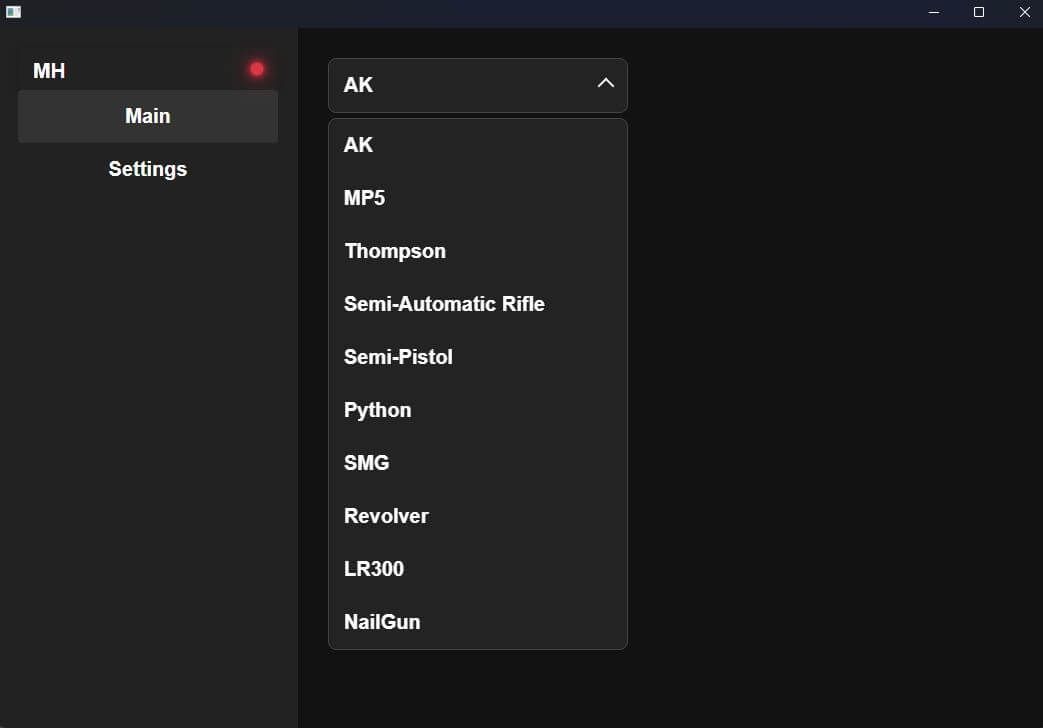Close the application window
The image size is (1043, 728).
tap(1024, 12)
